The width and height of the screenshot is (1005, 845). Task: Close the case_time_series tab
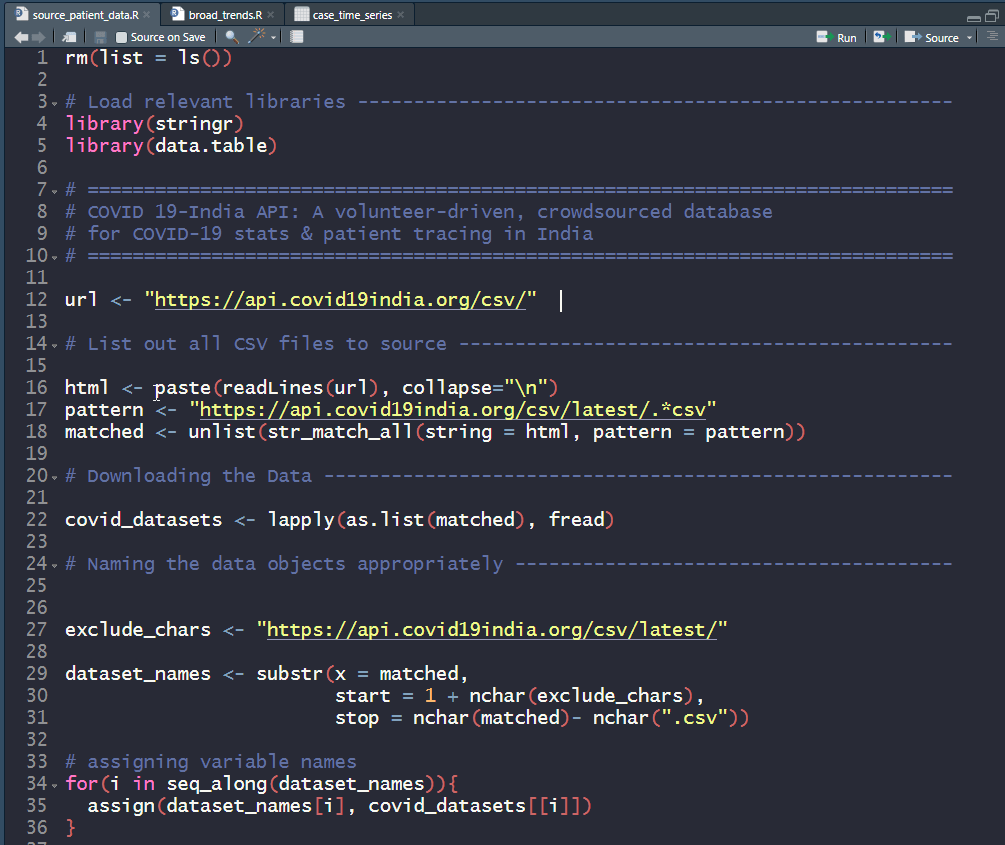coord(401,15)
